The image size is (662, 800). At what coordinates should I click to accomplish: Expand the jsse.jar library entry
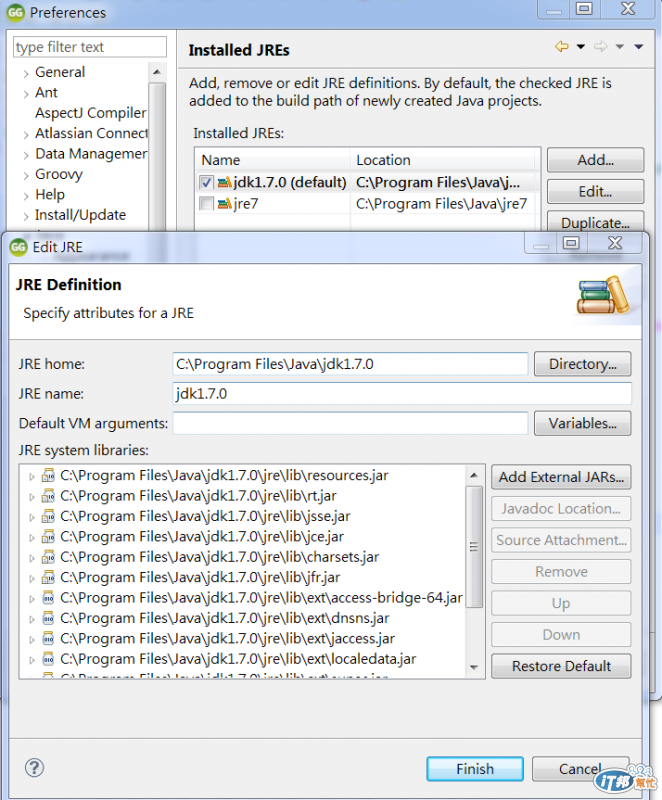[32, 517]
